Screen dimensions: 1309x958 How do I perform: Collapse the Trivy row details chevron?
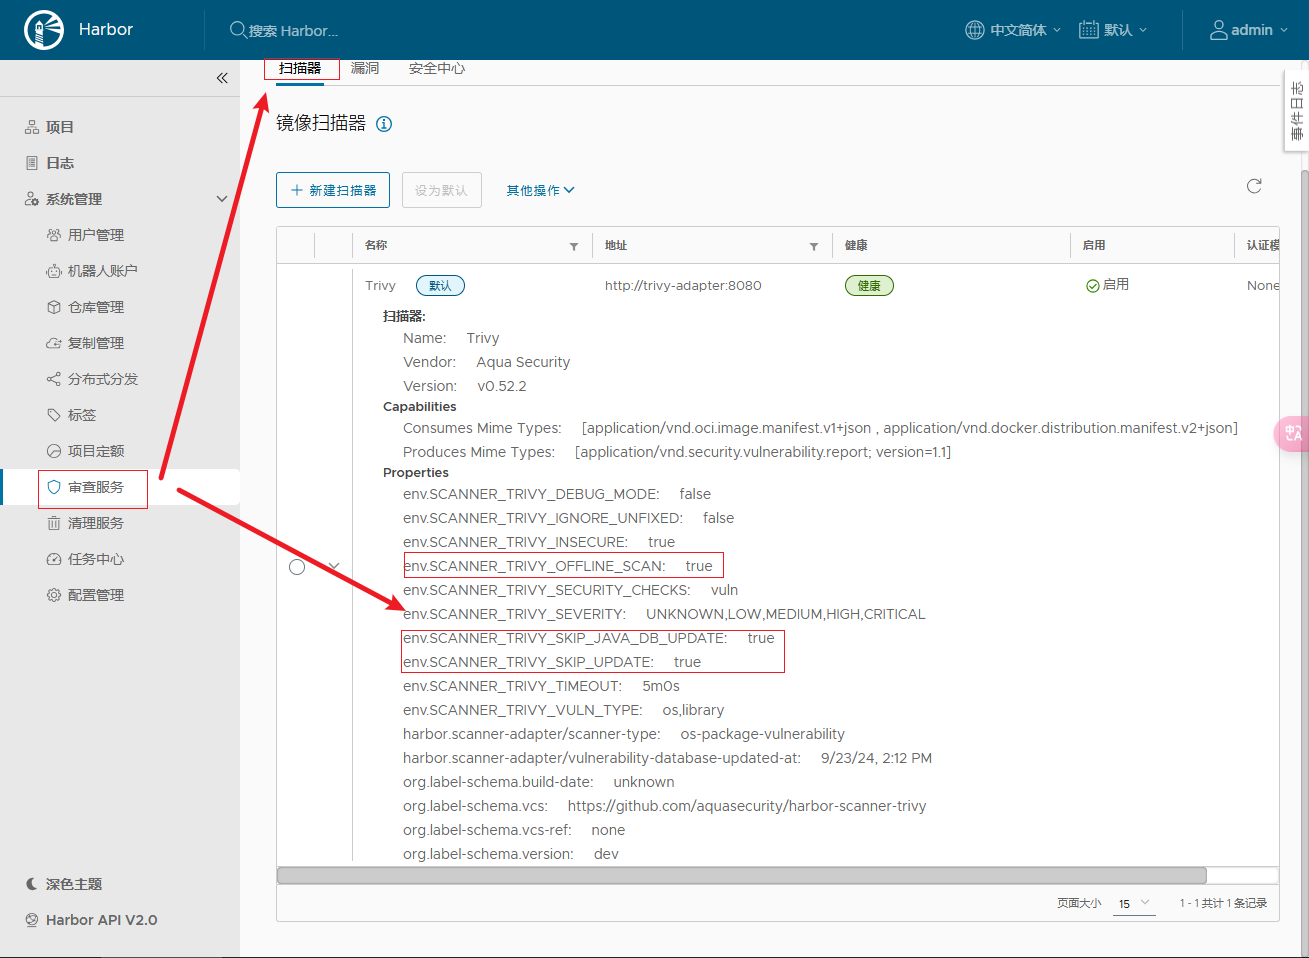tap(334, 567)
